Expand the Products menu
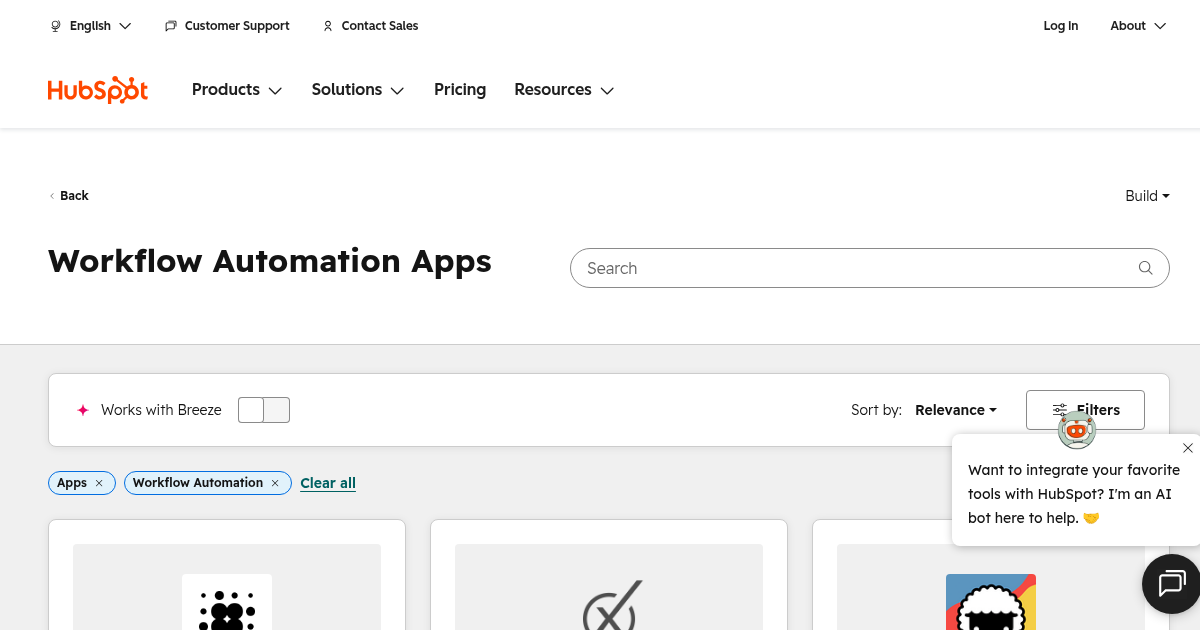Image resolution: width=1200 pixels, height=630 pixels. tap(237, 90)
